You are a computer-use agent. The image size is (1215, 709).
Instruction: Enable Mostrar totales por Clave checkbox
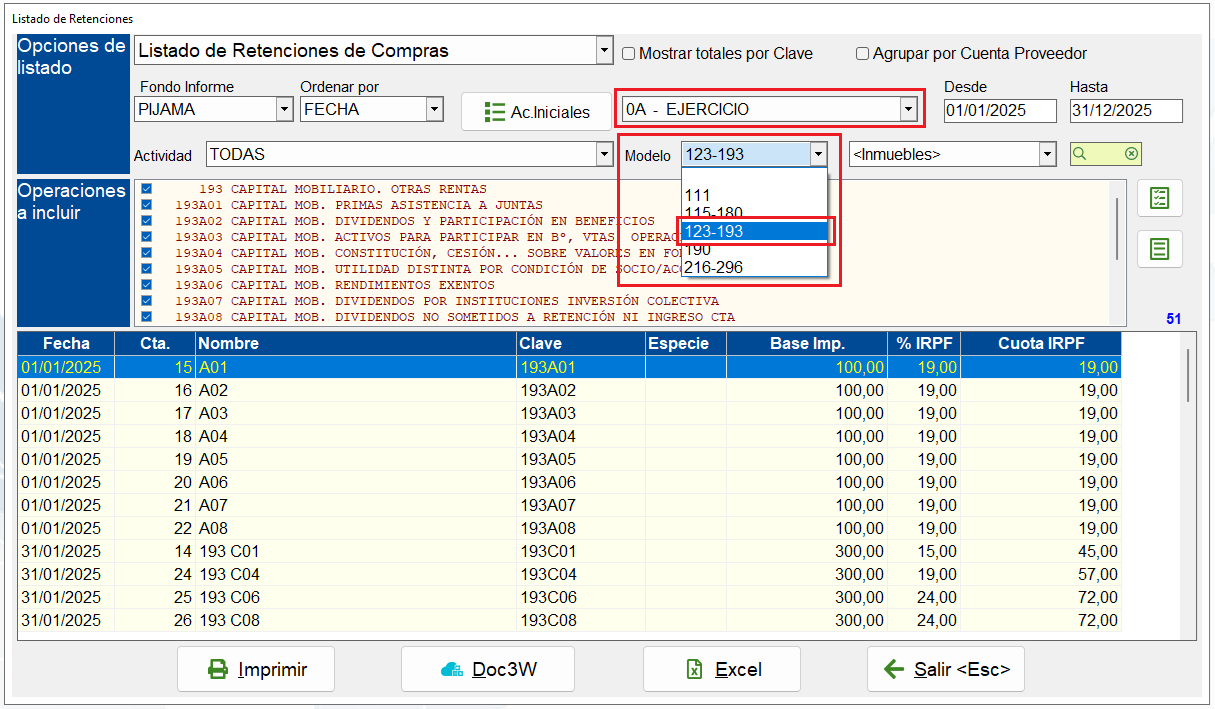click(629, 53)
